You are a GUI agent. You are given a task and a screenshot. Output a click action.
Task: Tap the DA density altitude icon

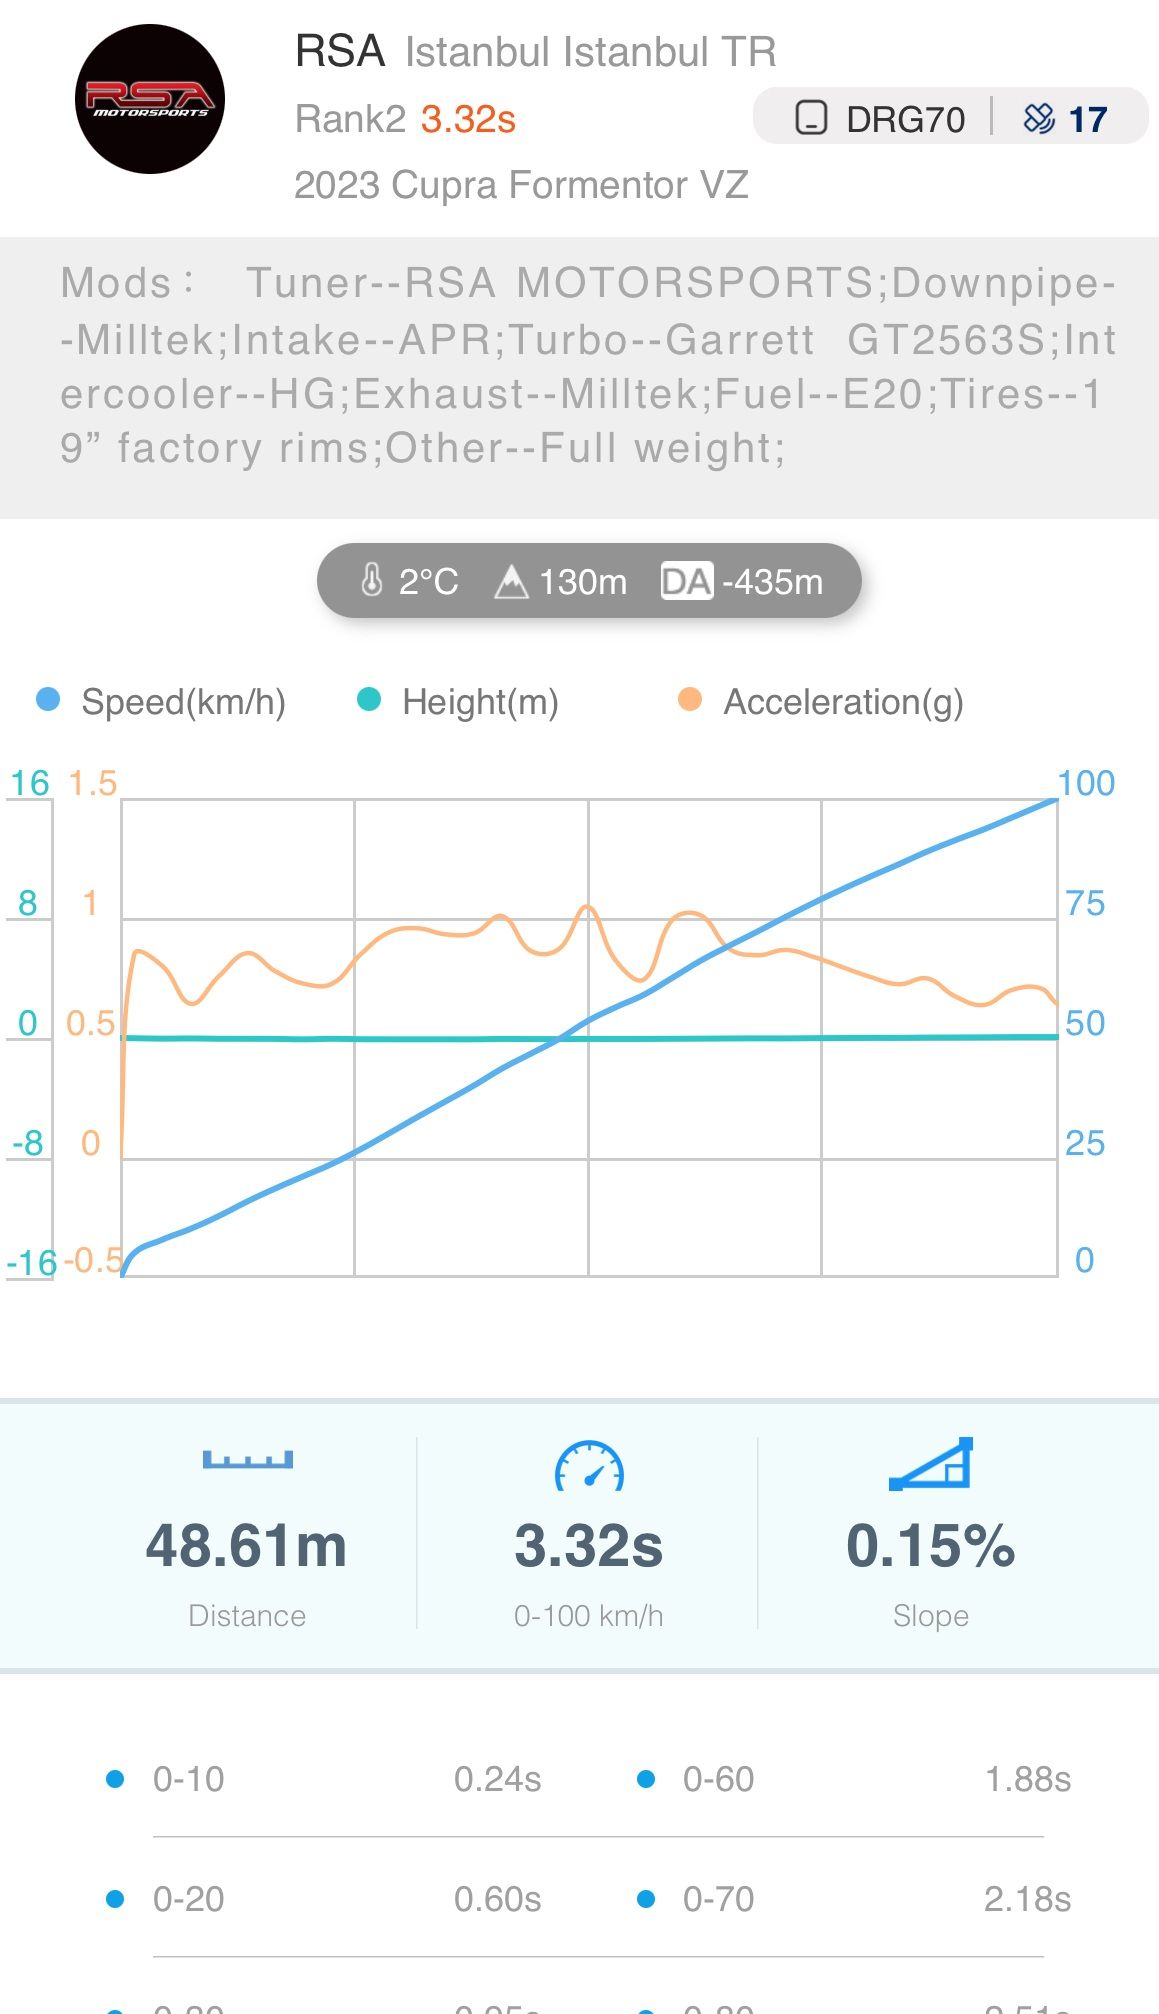[686, 581]
